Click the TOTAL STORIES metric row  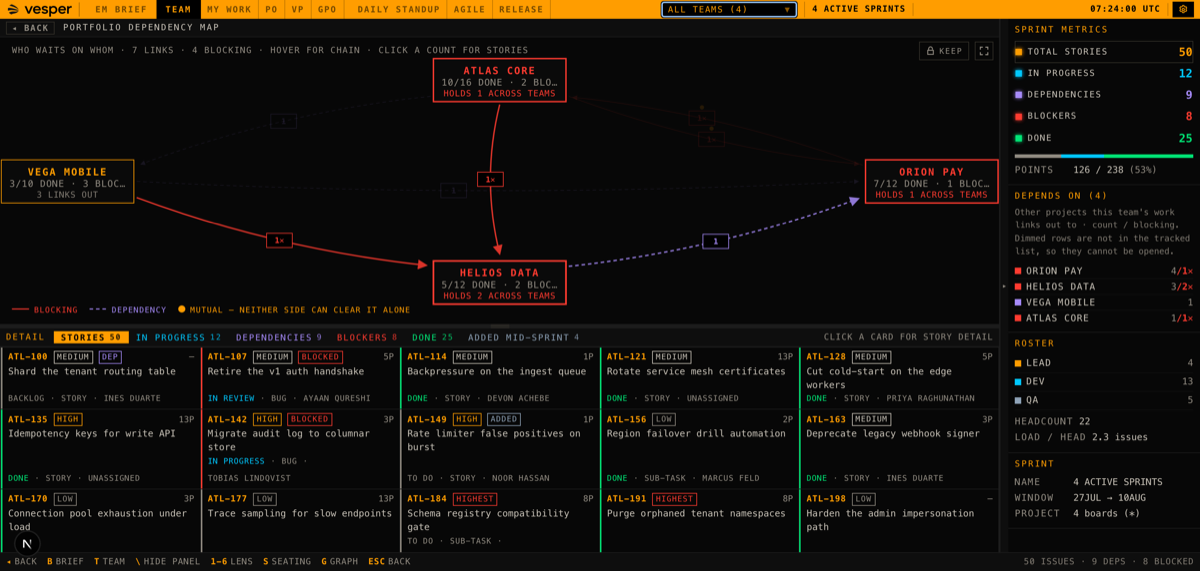click(x=1103, y=52)
